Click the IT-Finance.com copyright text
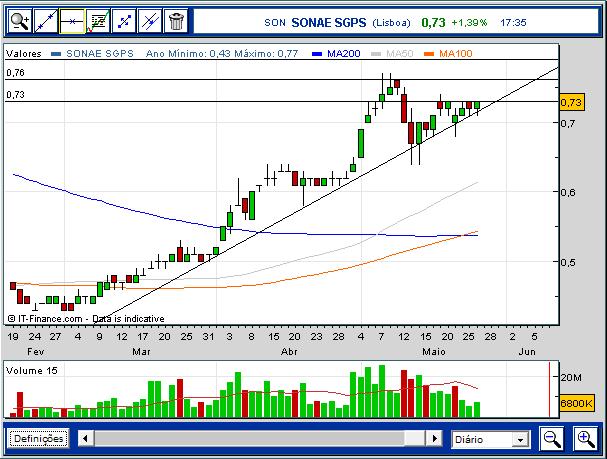This screenshot has height=459, width=607. click(86, 319)
